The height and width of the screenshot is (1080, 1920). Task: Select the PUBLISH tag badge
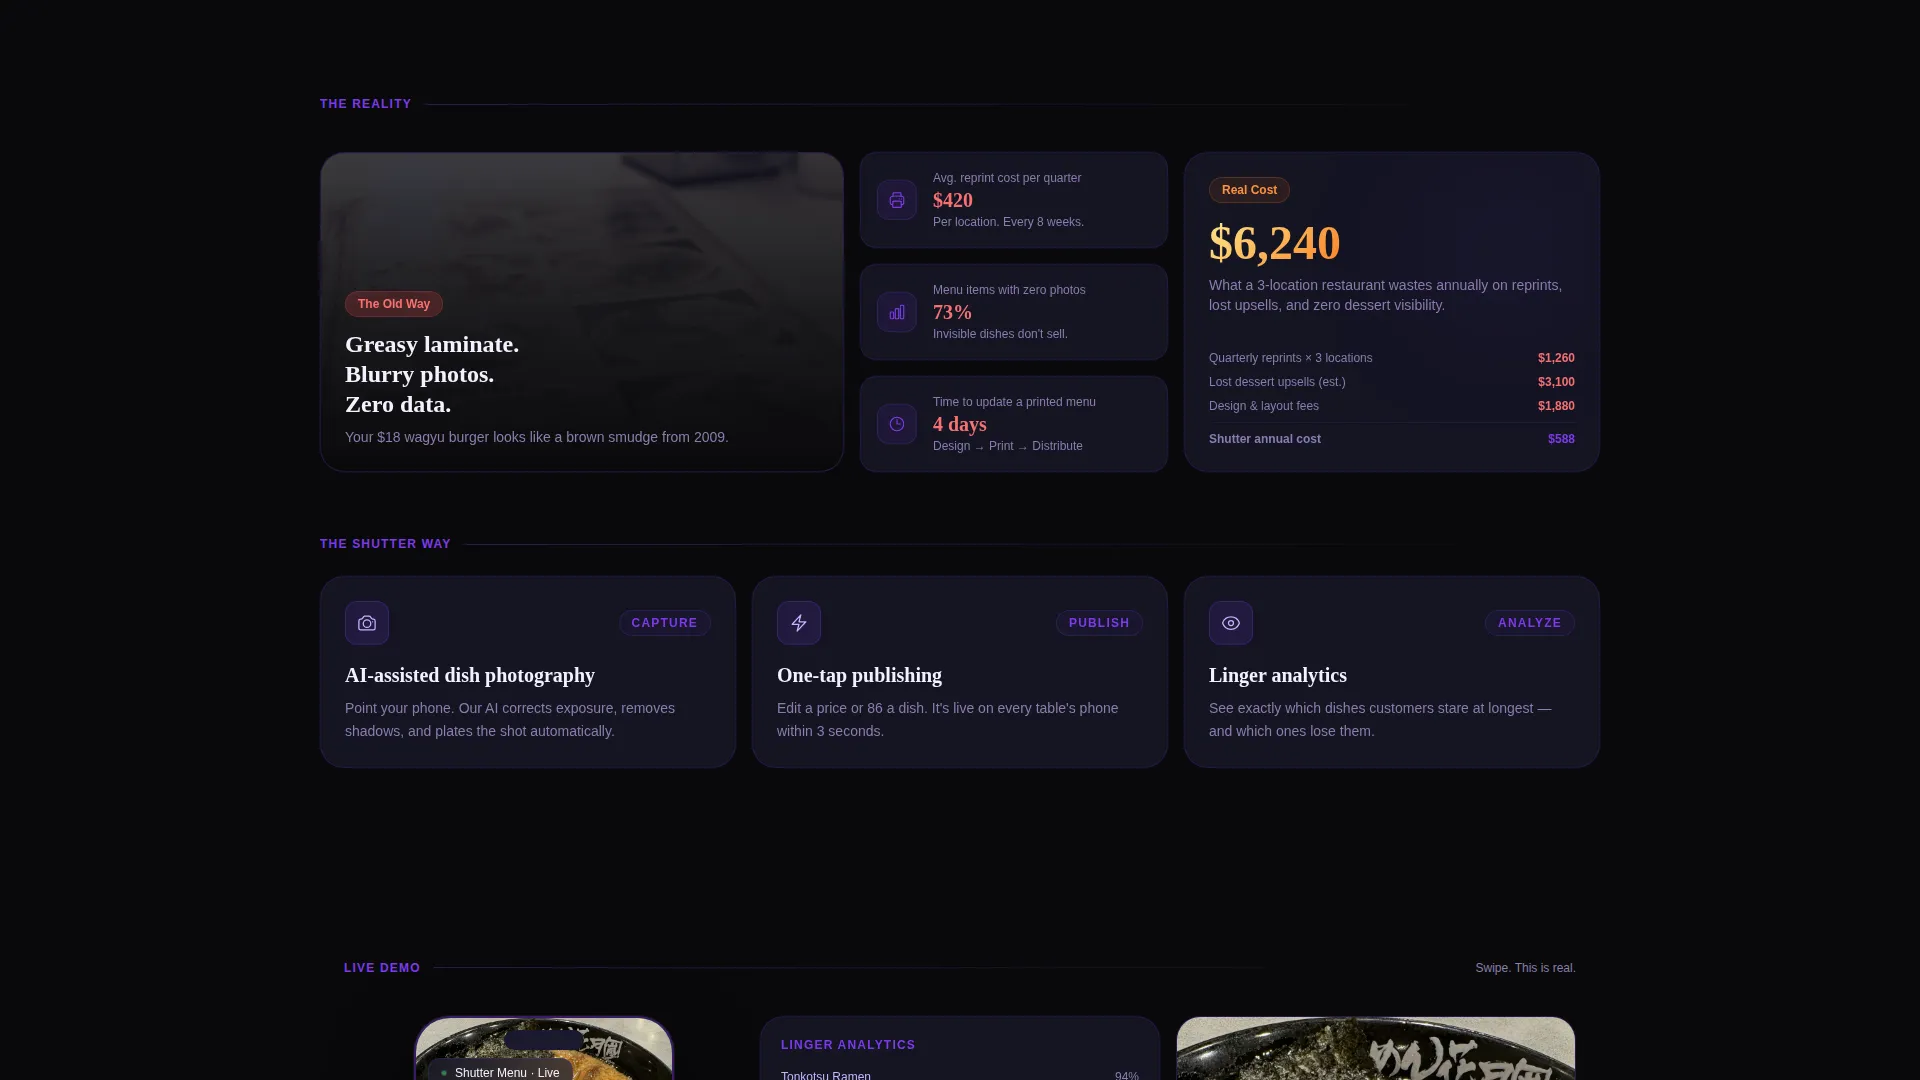[x=1099, y=623]
